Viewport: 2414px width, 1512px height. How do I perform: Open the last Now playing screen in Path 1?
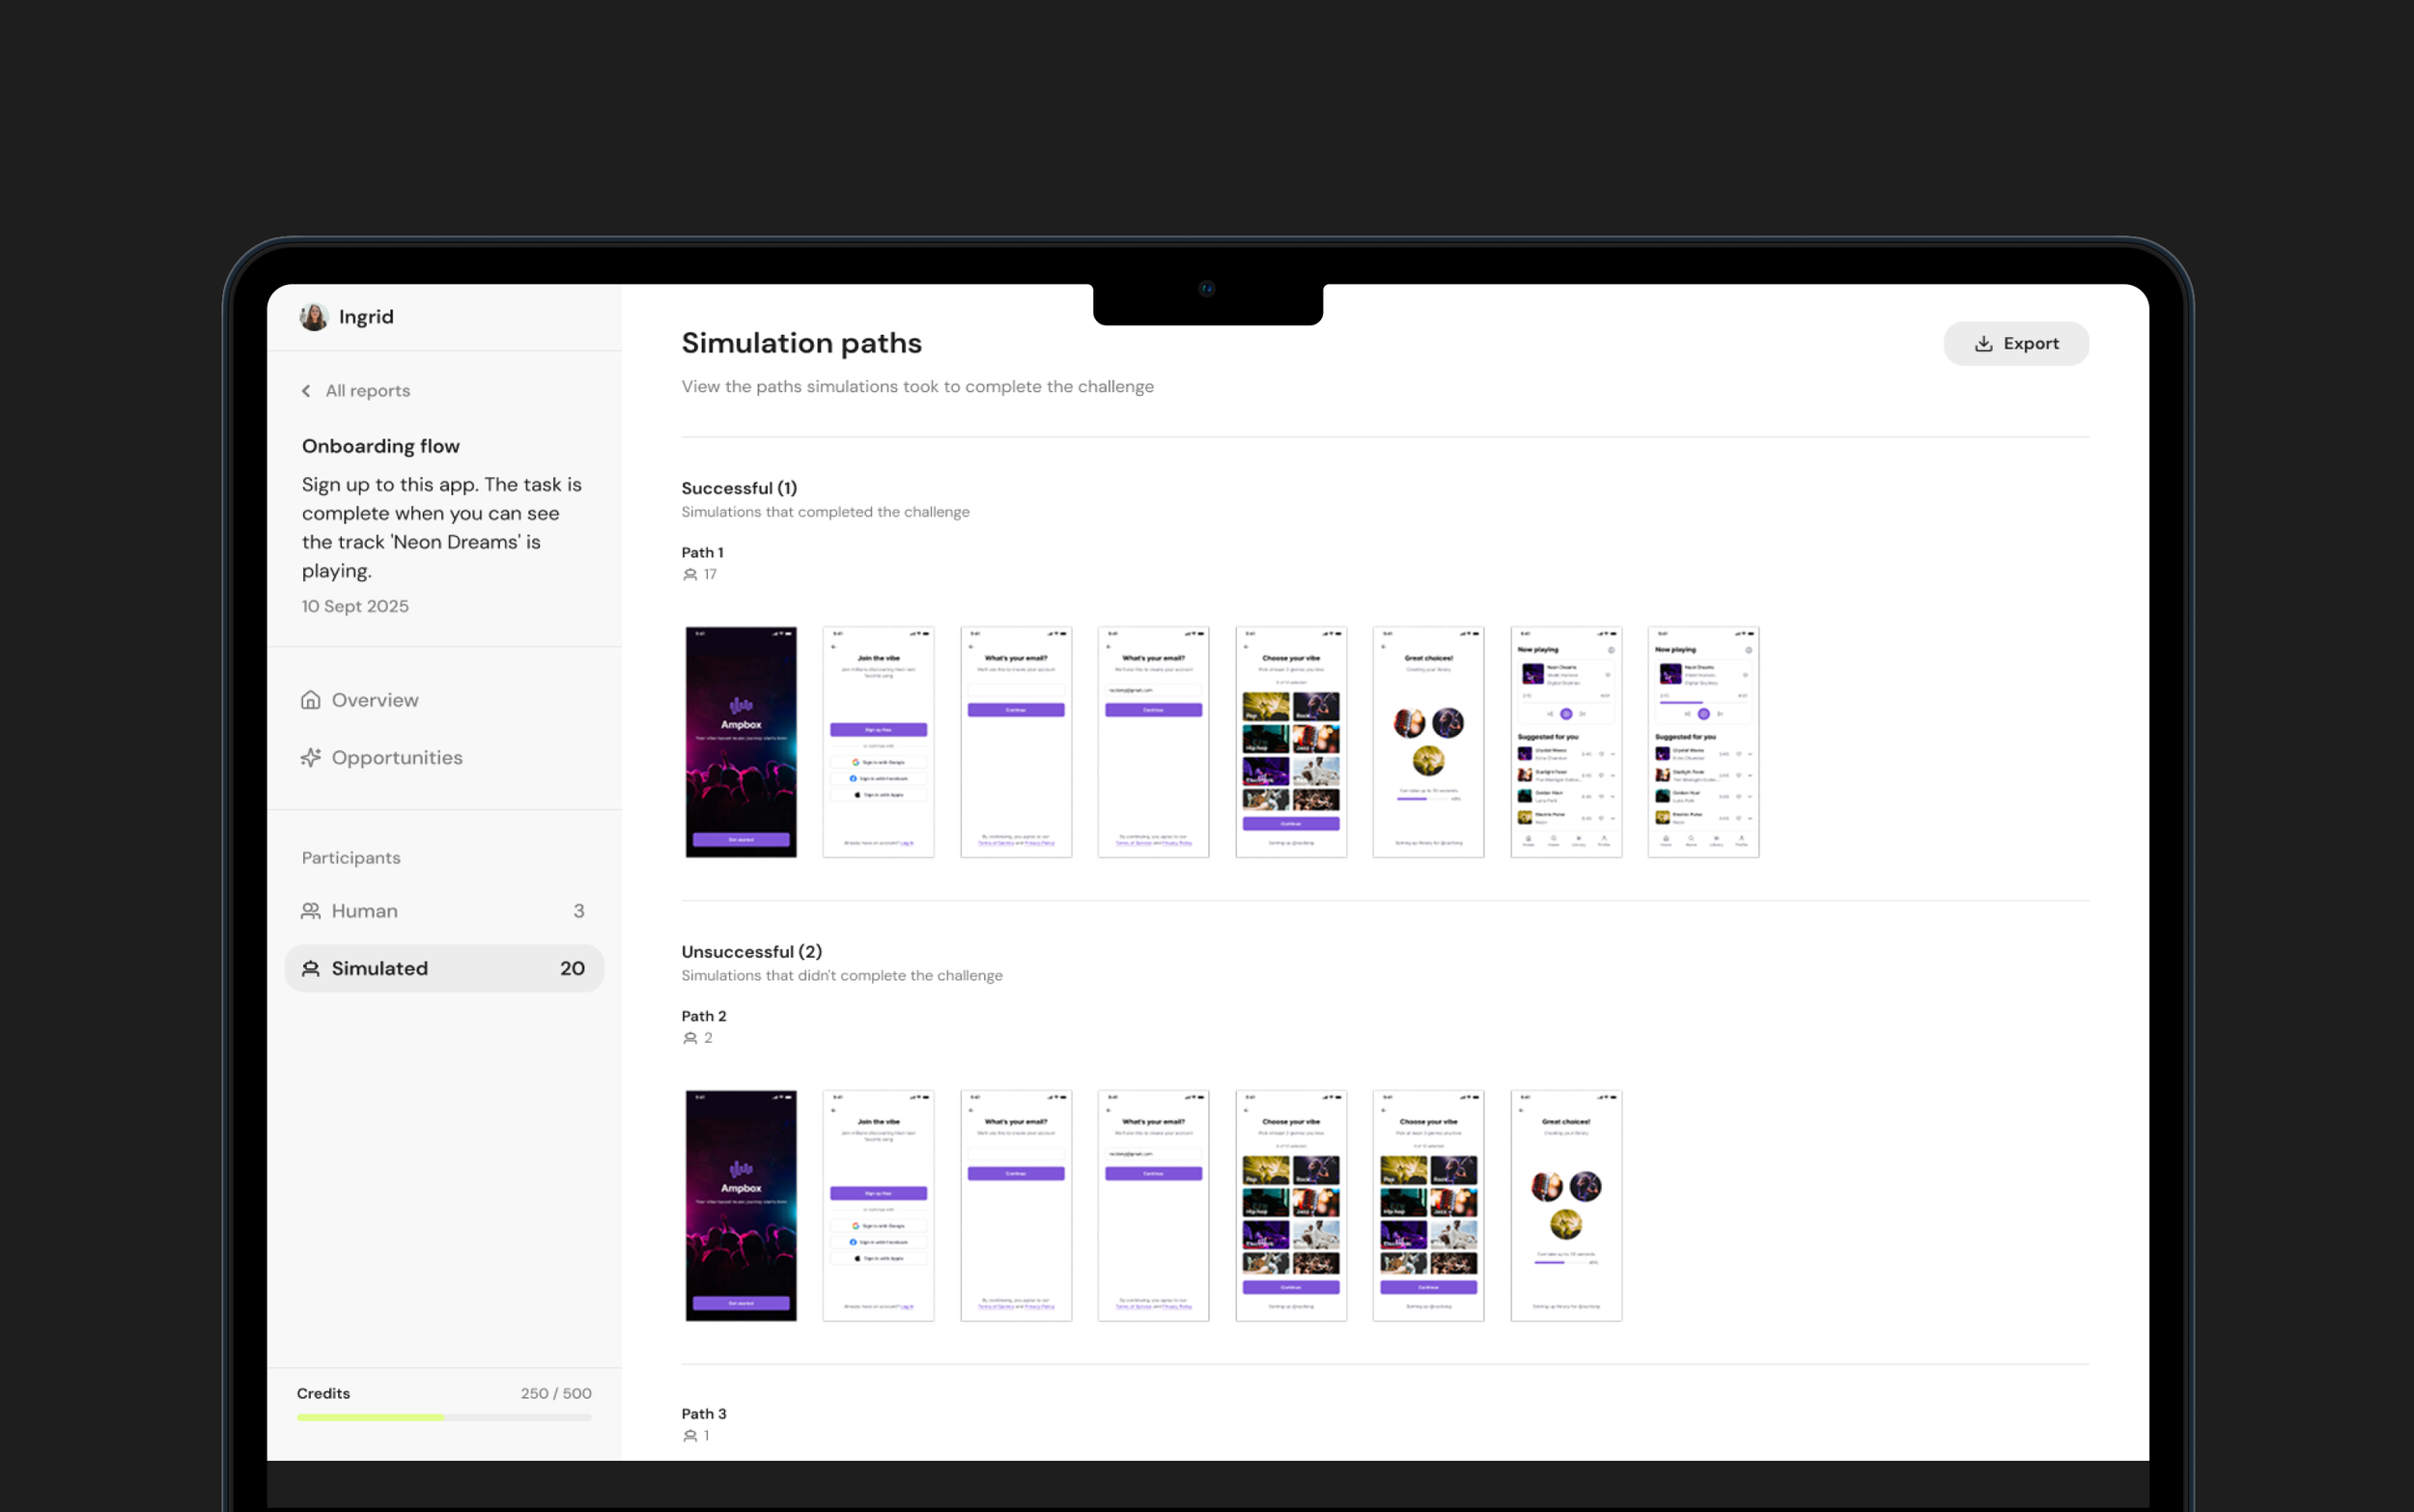pos(1702,742)
